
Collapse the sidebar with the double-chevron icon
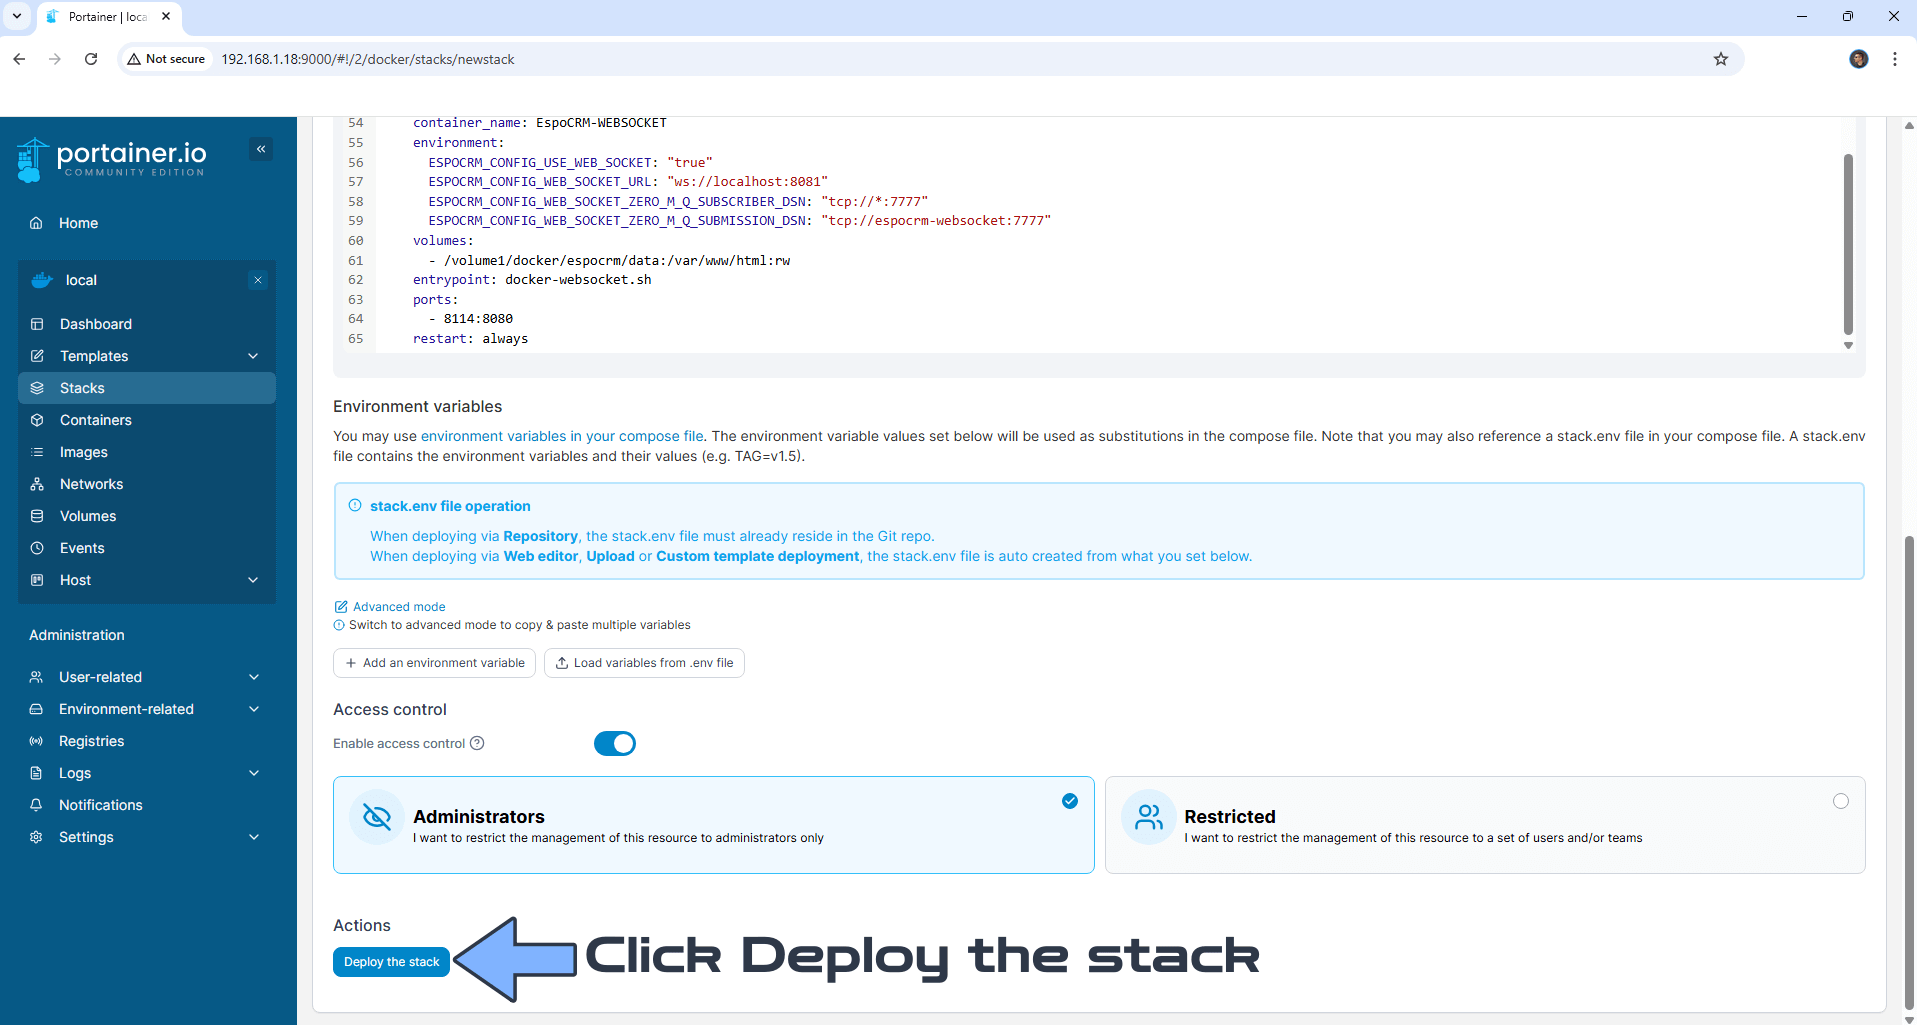coord(261,149)
